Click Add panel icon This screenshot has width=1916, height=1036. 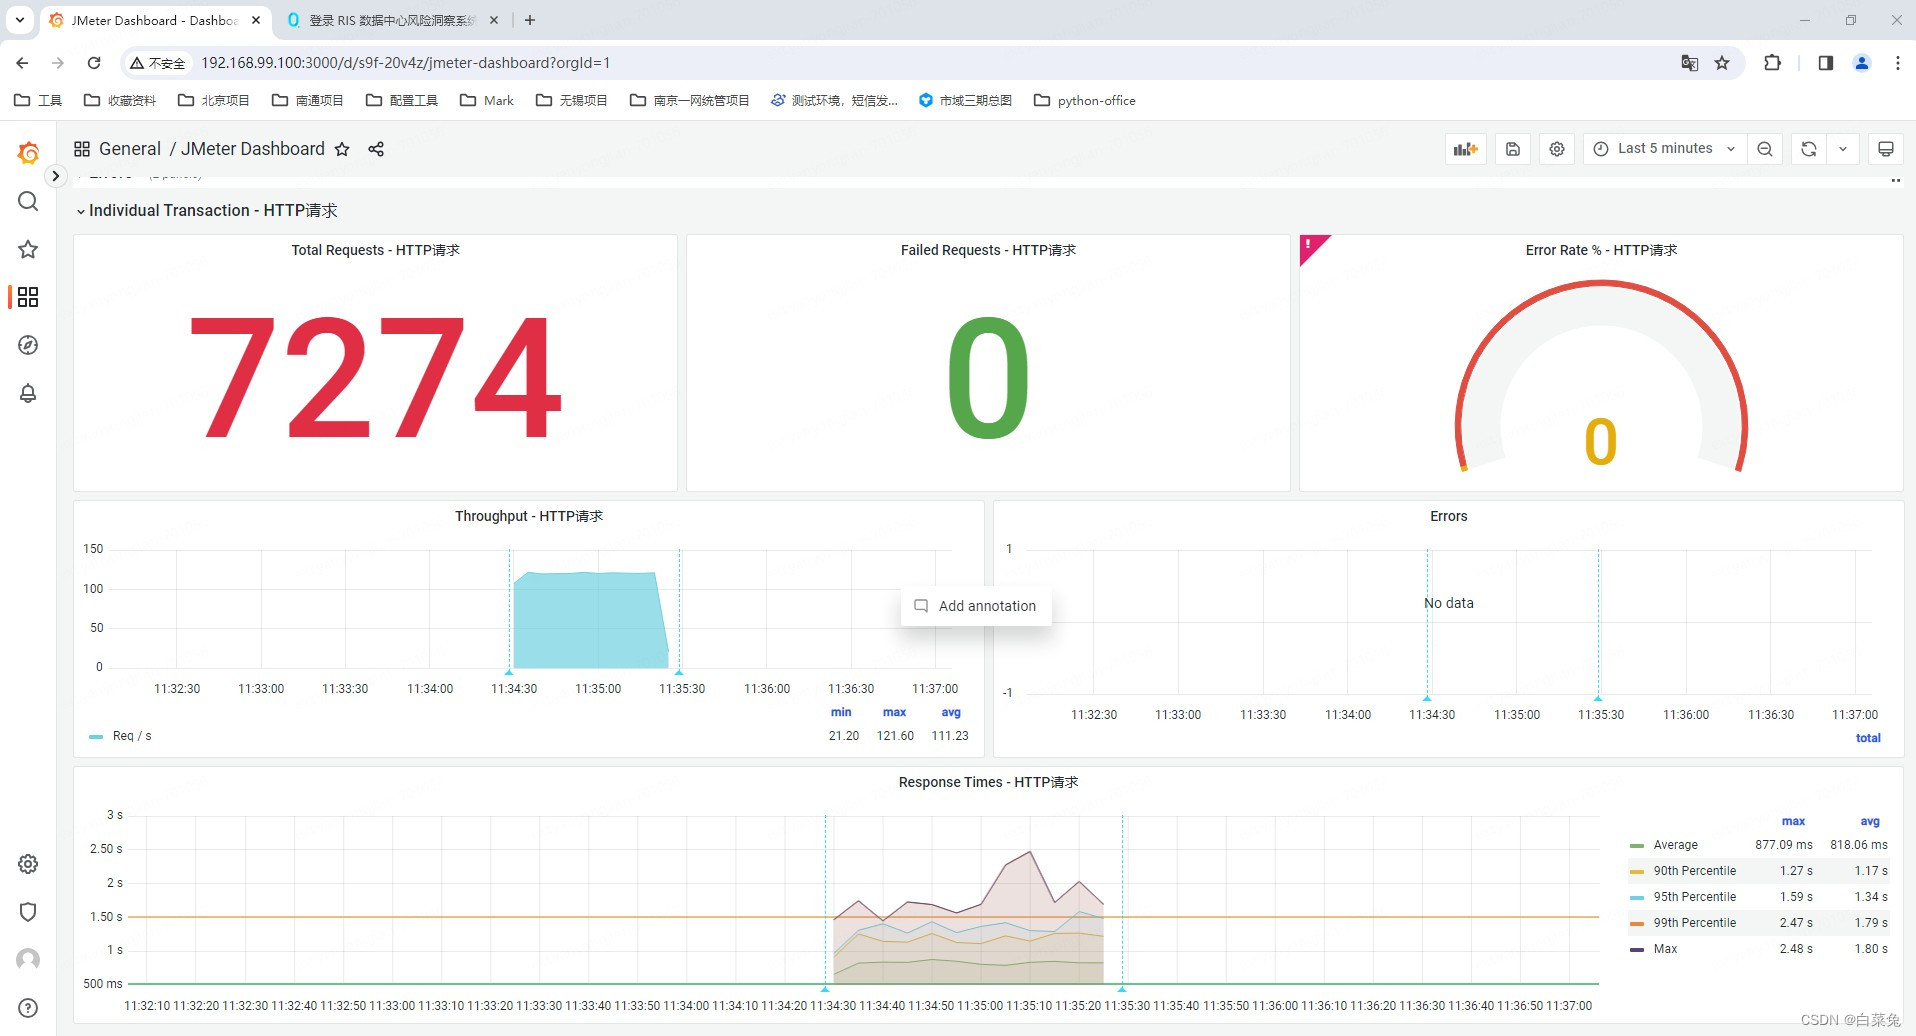[x=1465, y=149]
